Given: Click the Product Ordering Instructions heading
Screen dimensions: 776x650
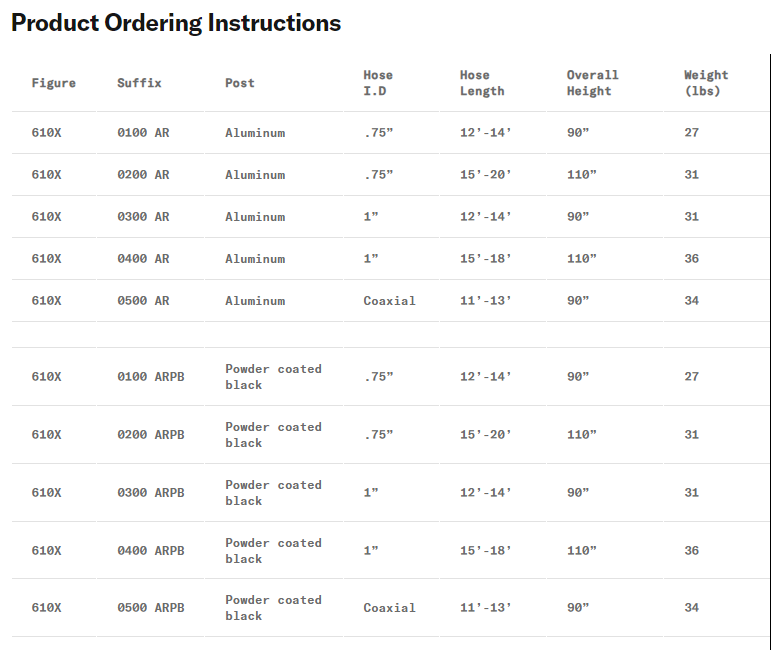Looking at the screenshot, I should tap(176, 23).
